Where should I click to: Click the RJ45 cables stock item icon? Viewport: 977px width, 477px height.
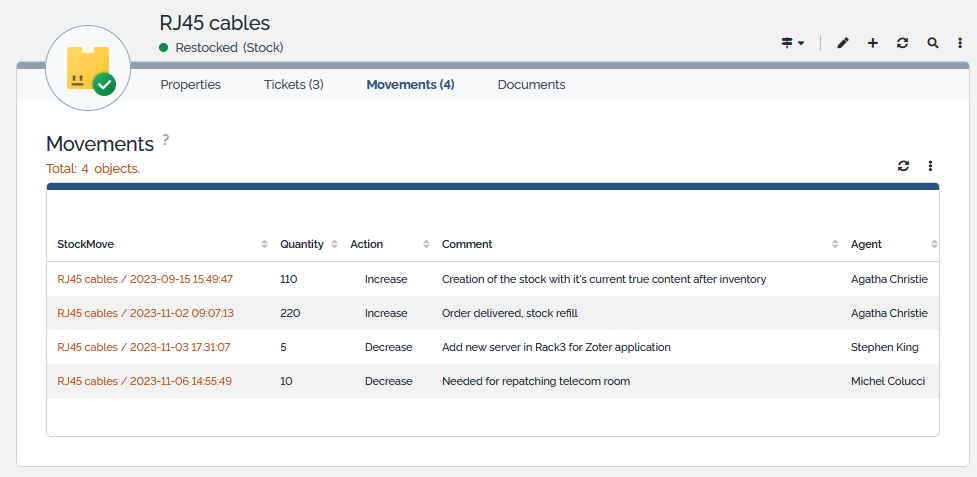88,69
